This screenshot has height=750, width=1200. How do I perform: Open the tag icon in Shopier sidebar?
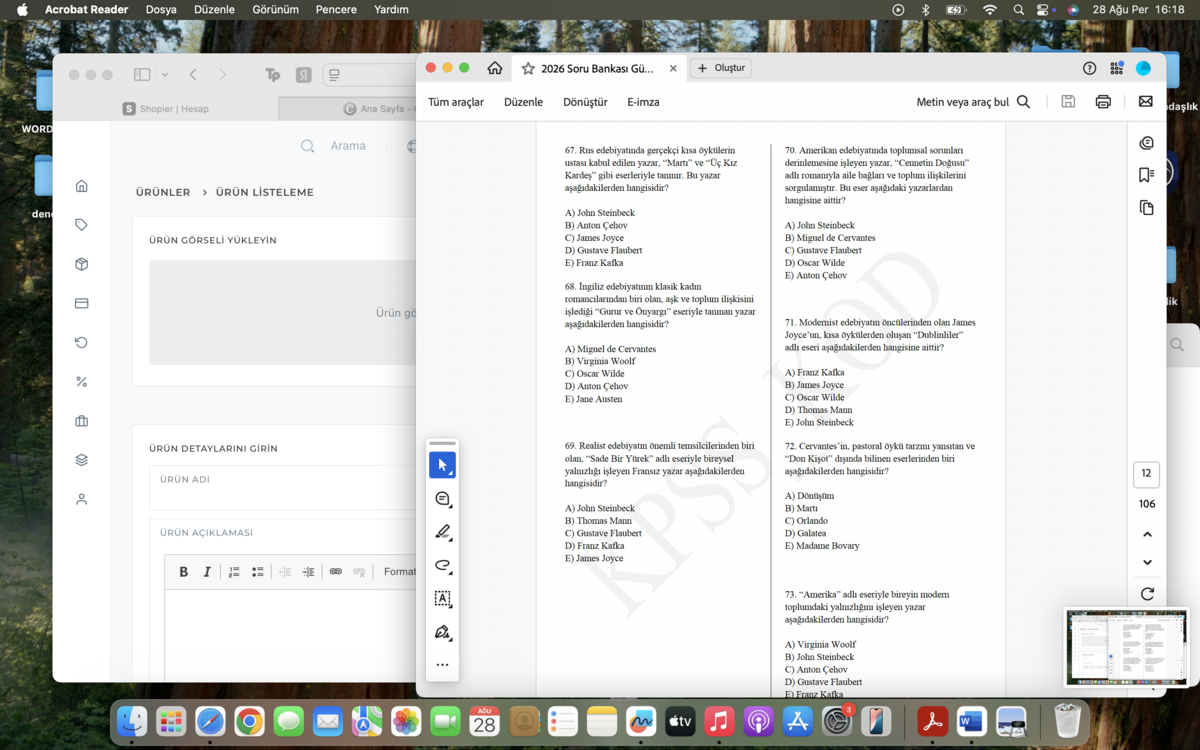82,225
